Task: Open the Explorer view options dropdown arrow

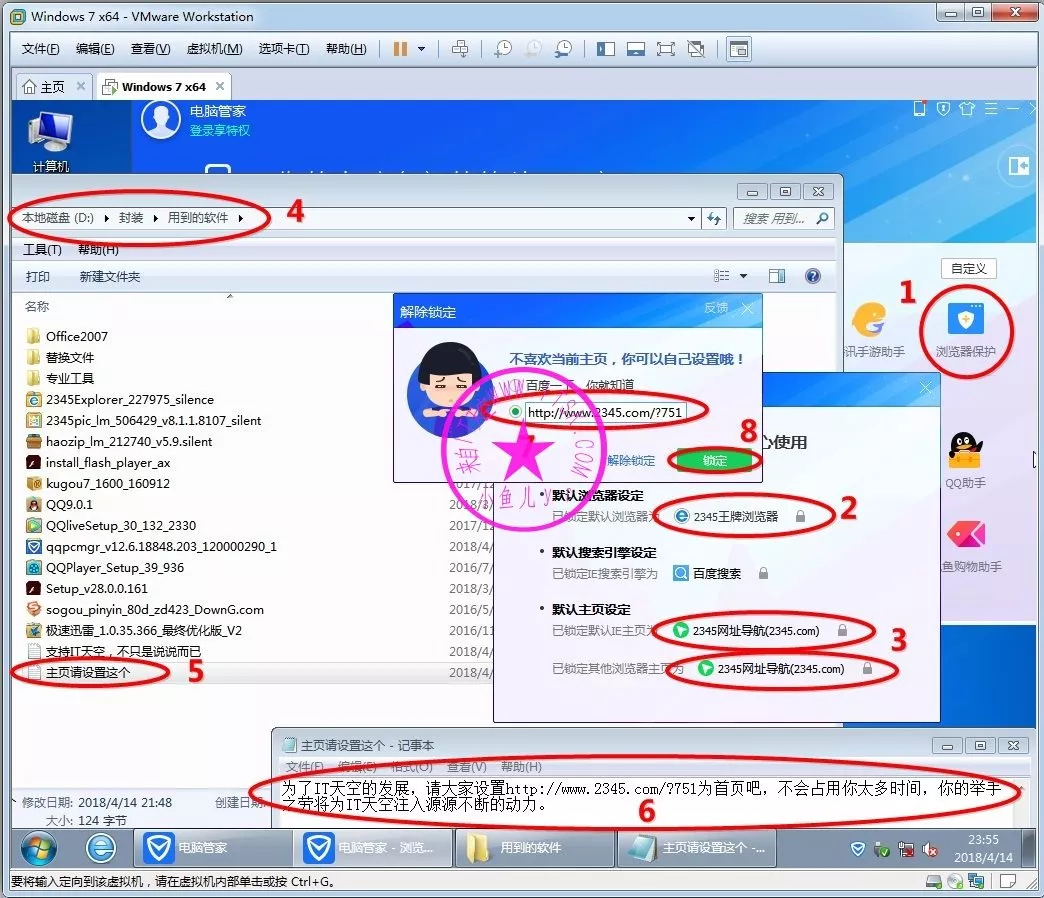Action: pos(743,276)
